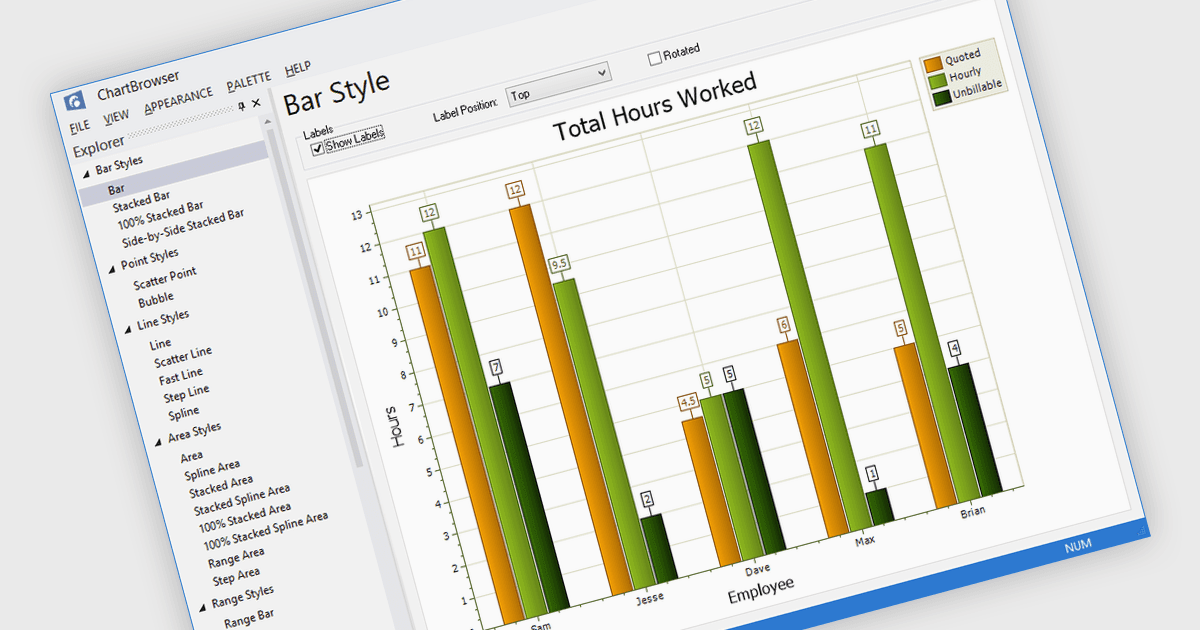Image resolution: width=1200 pixels, height=630 pixels.
Task: Click the Dave axis label
Action: point(757,570)
